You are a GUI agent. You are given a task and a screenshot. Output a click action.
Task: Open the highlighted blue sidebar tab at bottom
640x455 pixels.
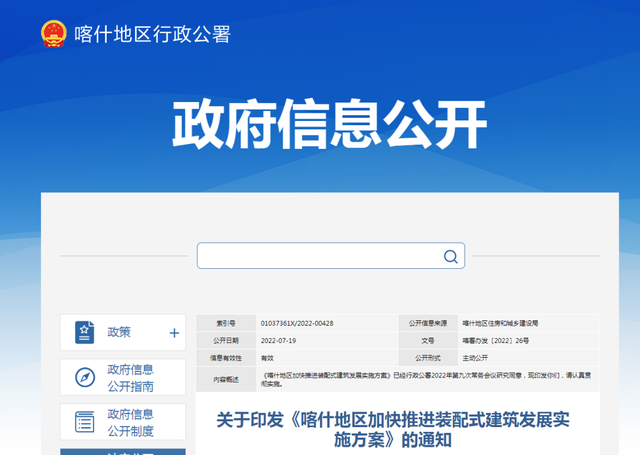(123, 452)
